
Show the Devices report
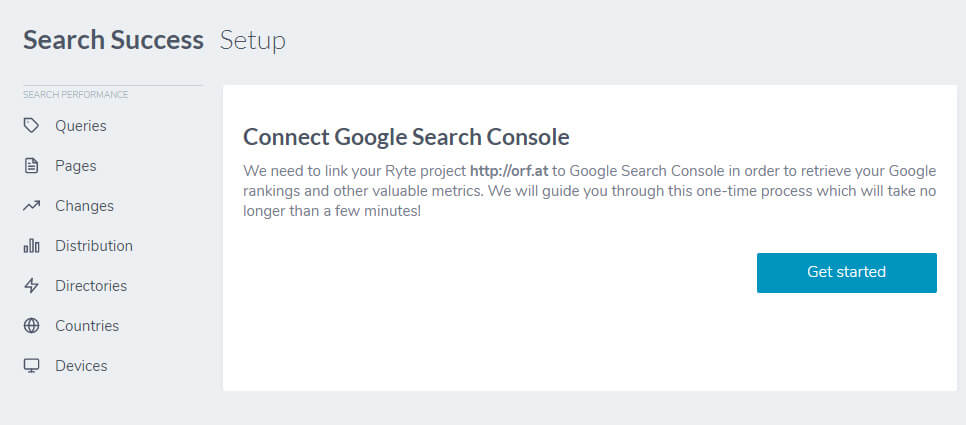click(x=81, y=366)
